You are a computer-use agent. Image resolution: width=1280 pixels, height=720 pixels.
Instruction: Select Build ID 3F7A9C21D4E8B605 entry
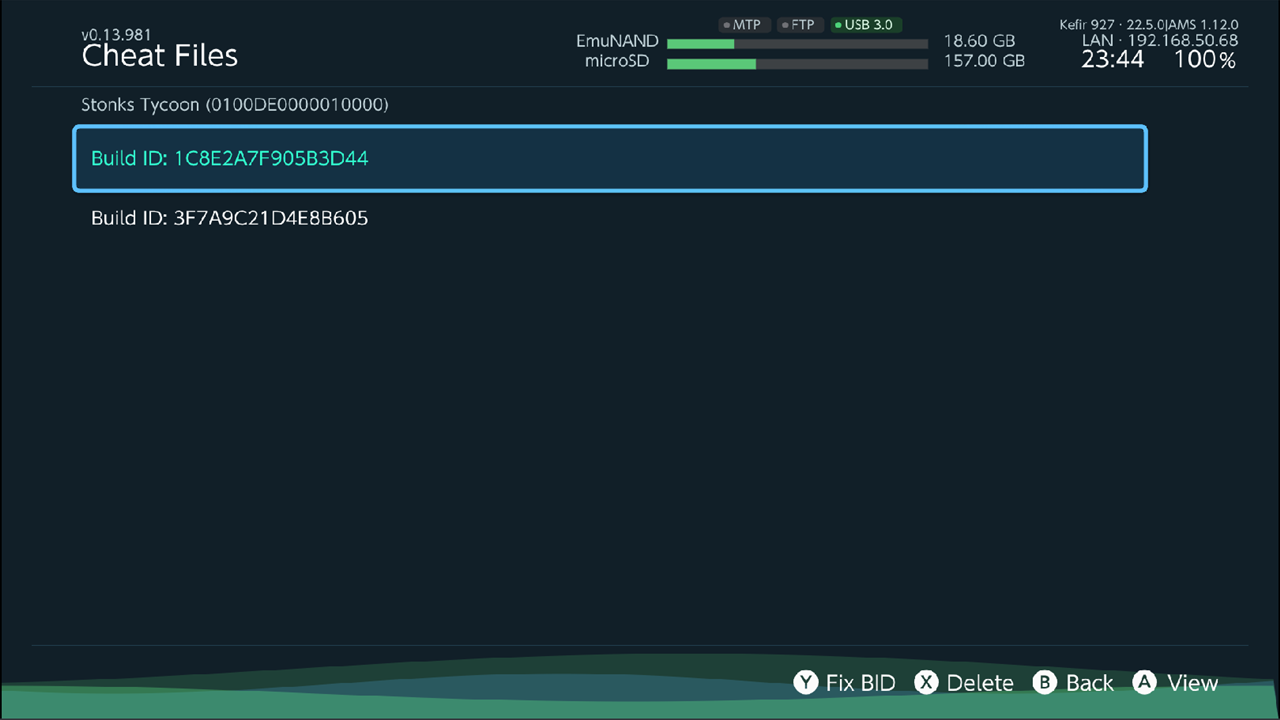pyautogui.click(x=610, y=217)
